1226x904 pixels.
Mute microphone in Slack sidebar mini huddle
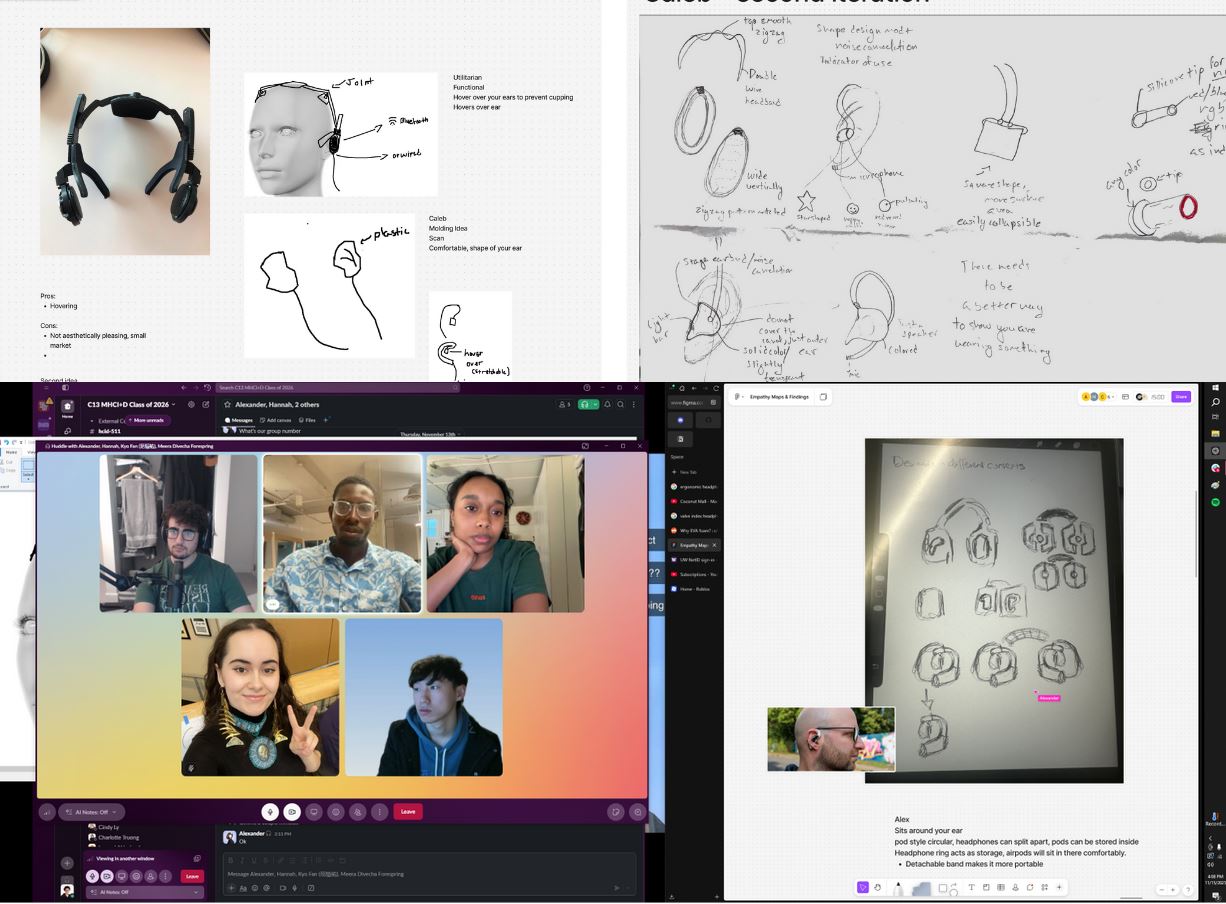[x=93, y=876]
